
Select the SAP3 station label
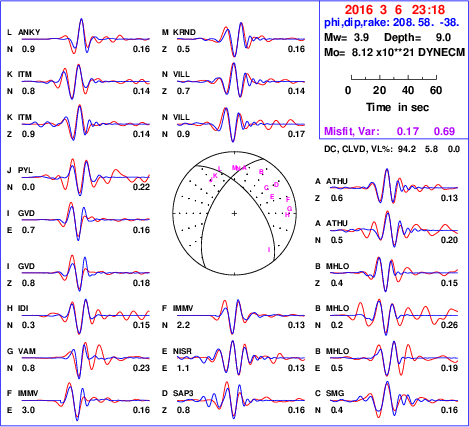[x=183, y=393]
